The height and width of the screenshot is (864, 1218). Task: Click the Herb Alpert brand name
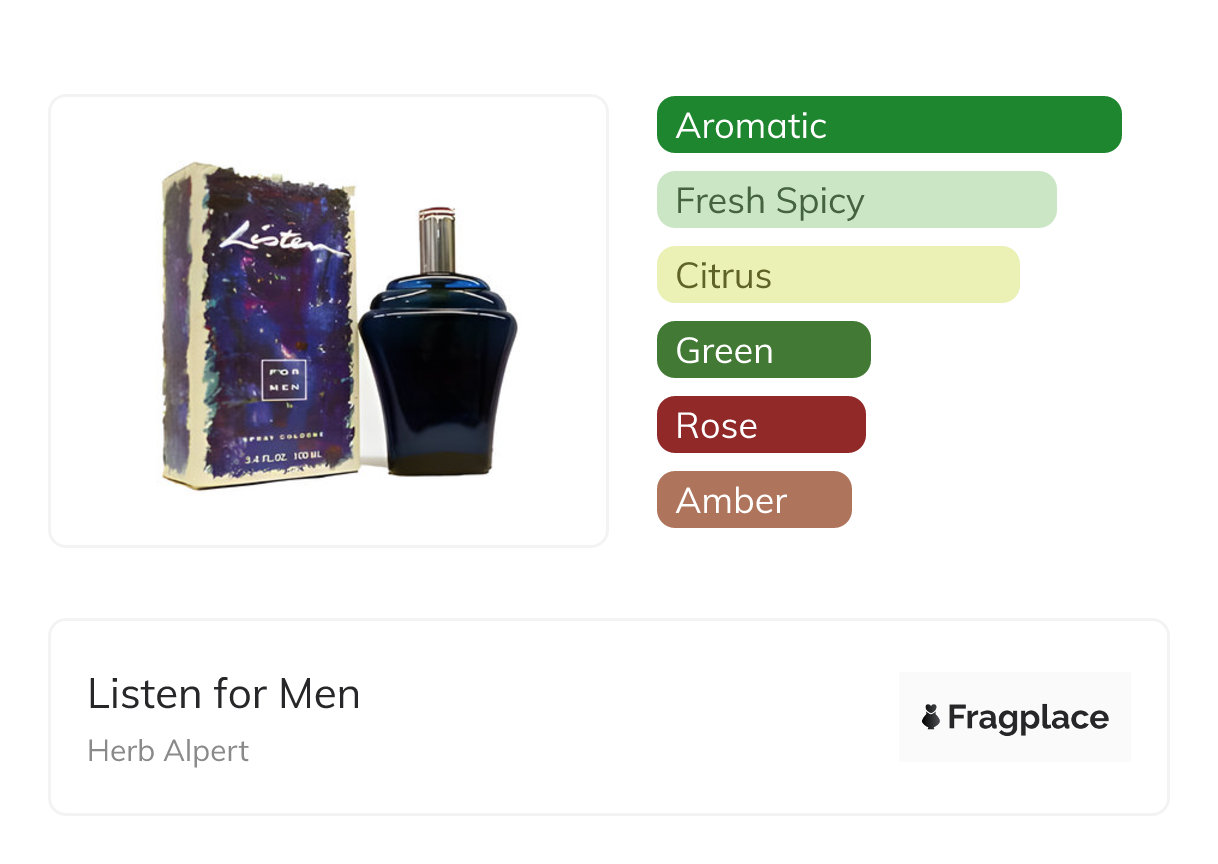pyautogui.click(x=168, y=751)
